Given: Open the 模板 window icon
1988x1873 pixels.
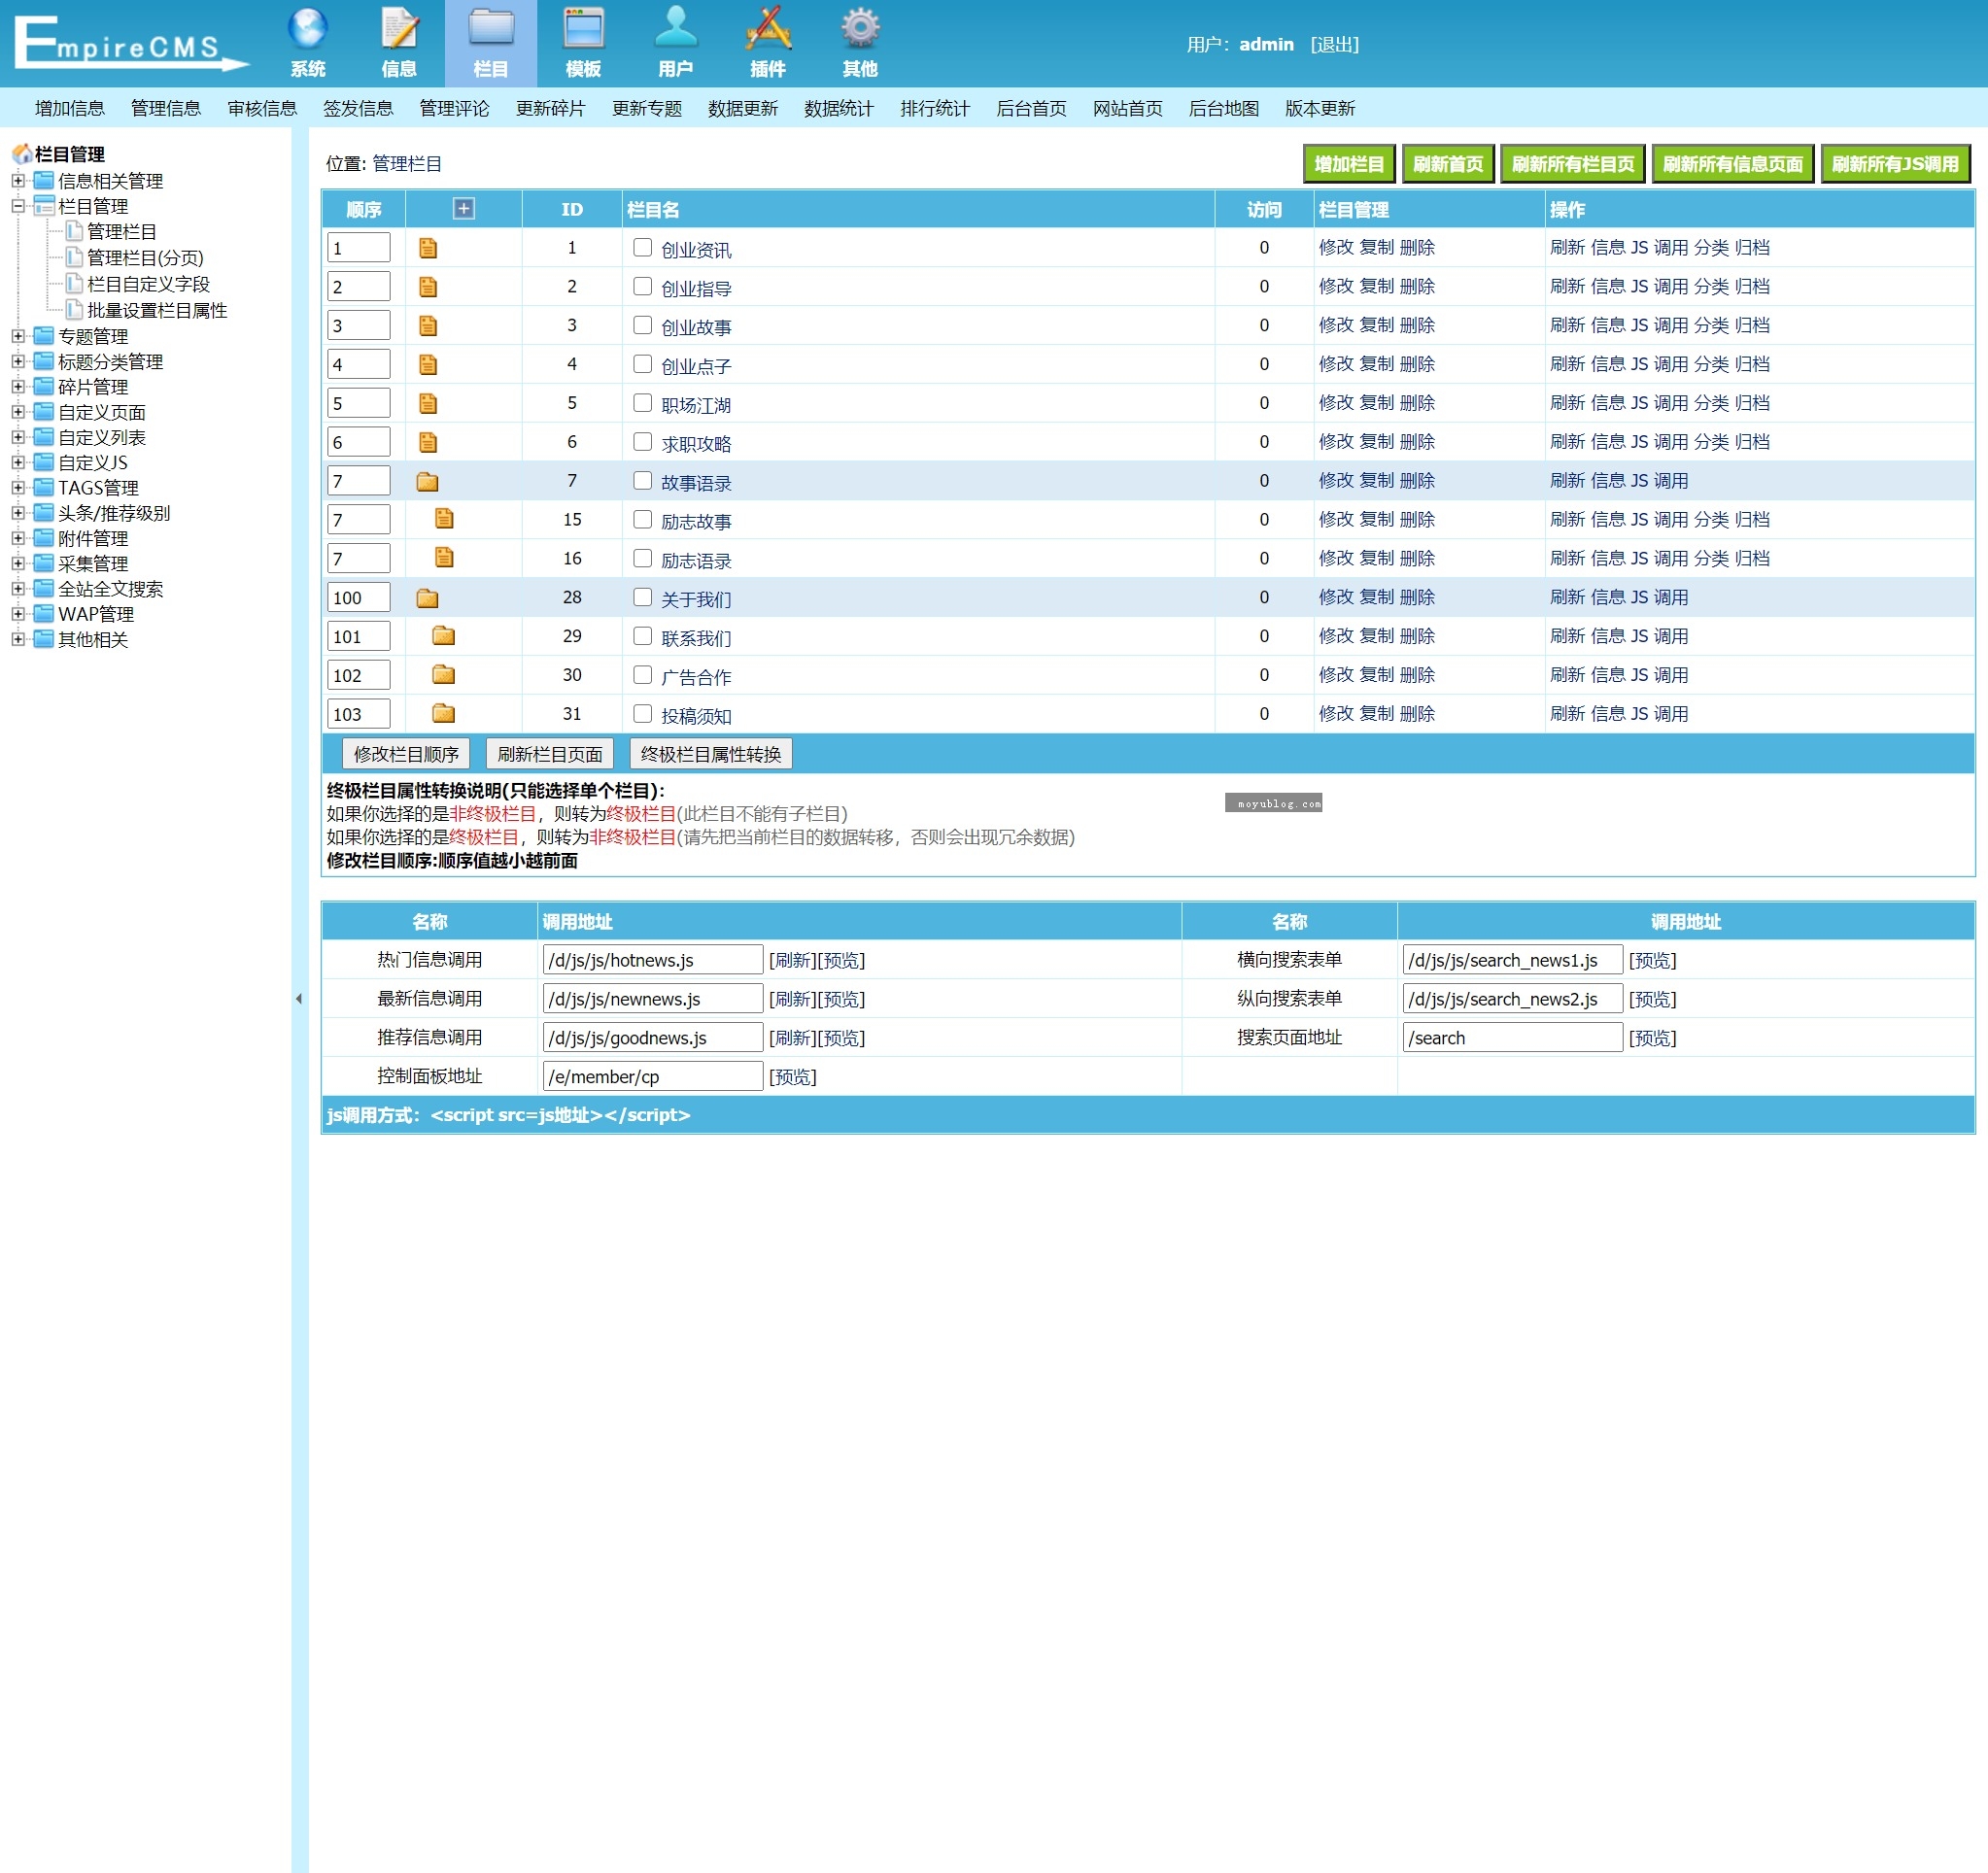Looking at the screenshot, I should click(x=583, y=29).
